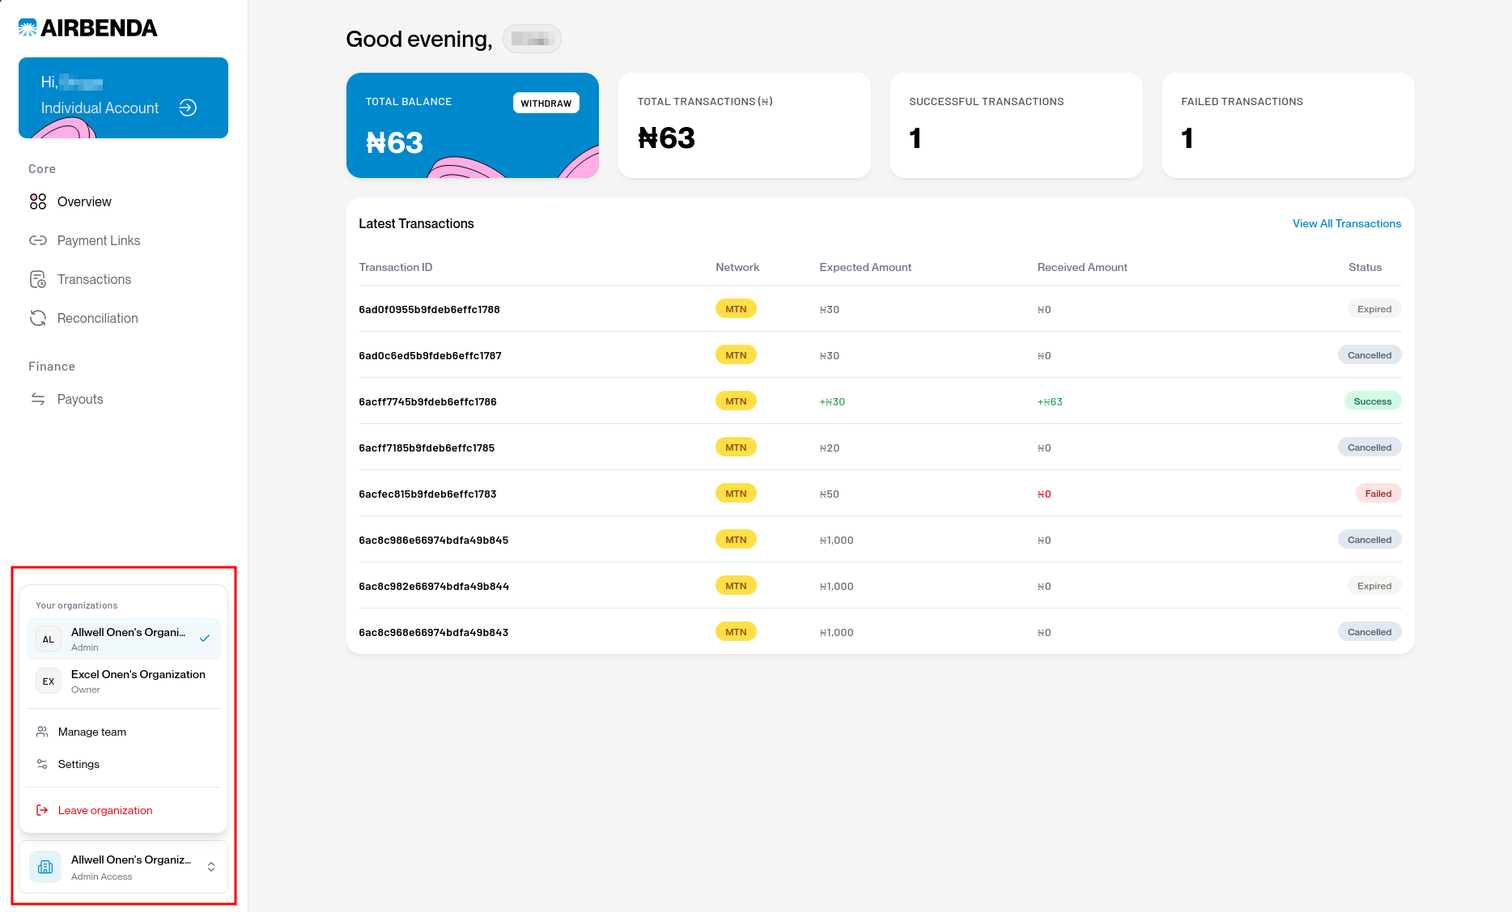
Task: Click the Success status badge
Action: [x=1372, y=401]
